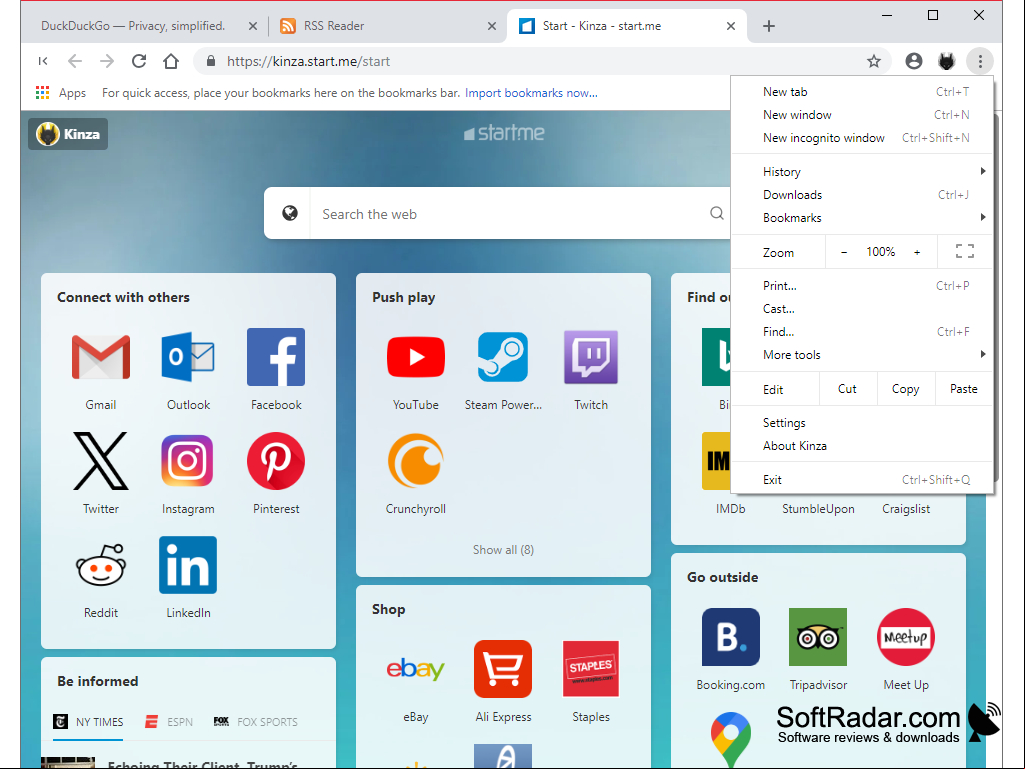Open the Meet Up shortcut icon
The height and width of the screenshot is (769, 1025).
click(906, 637)
